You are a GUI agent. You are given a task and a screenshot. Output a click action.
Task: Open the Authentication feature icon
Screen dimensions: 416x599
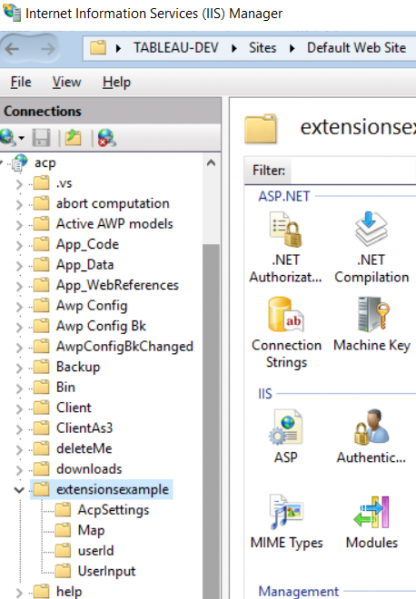point(371,427)
